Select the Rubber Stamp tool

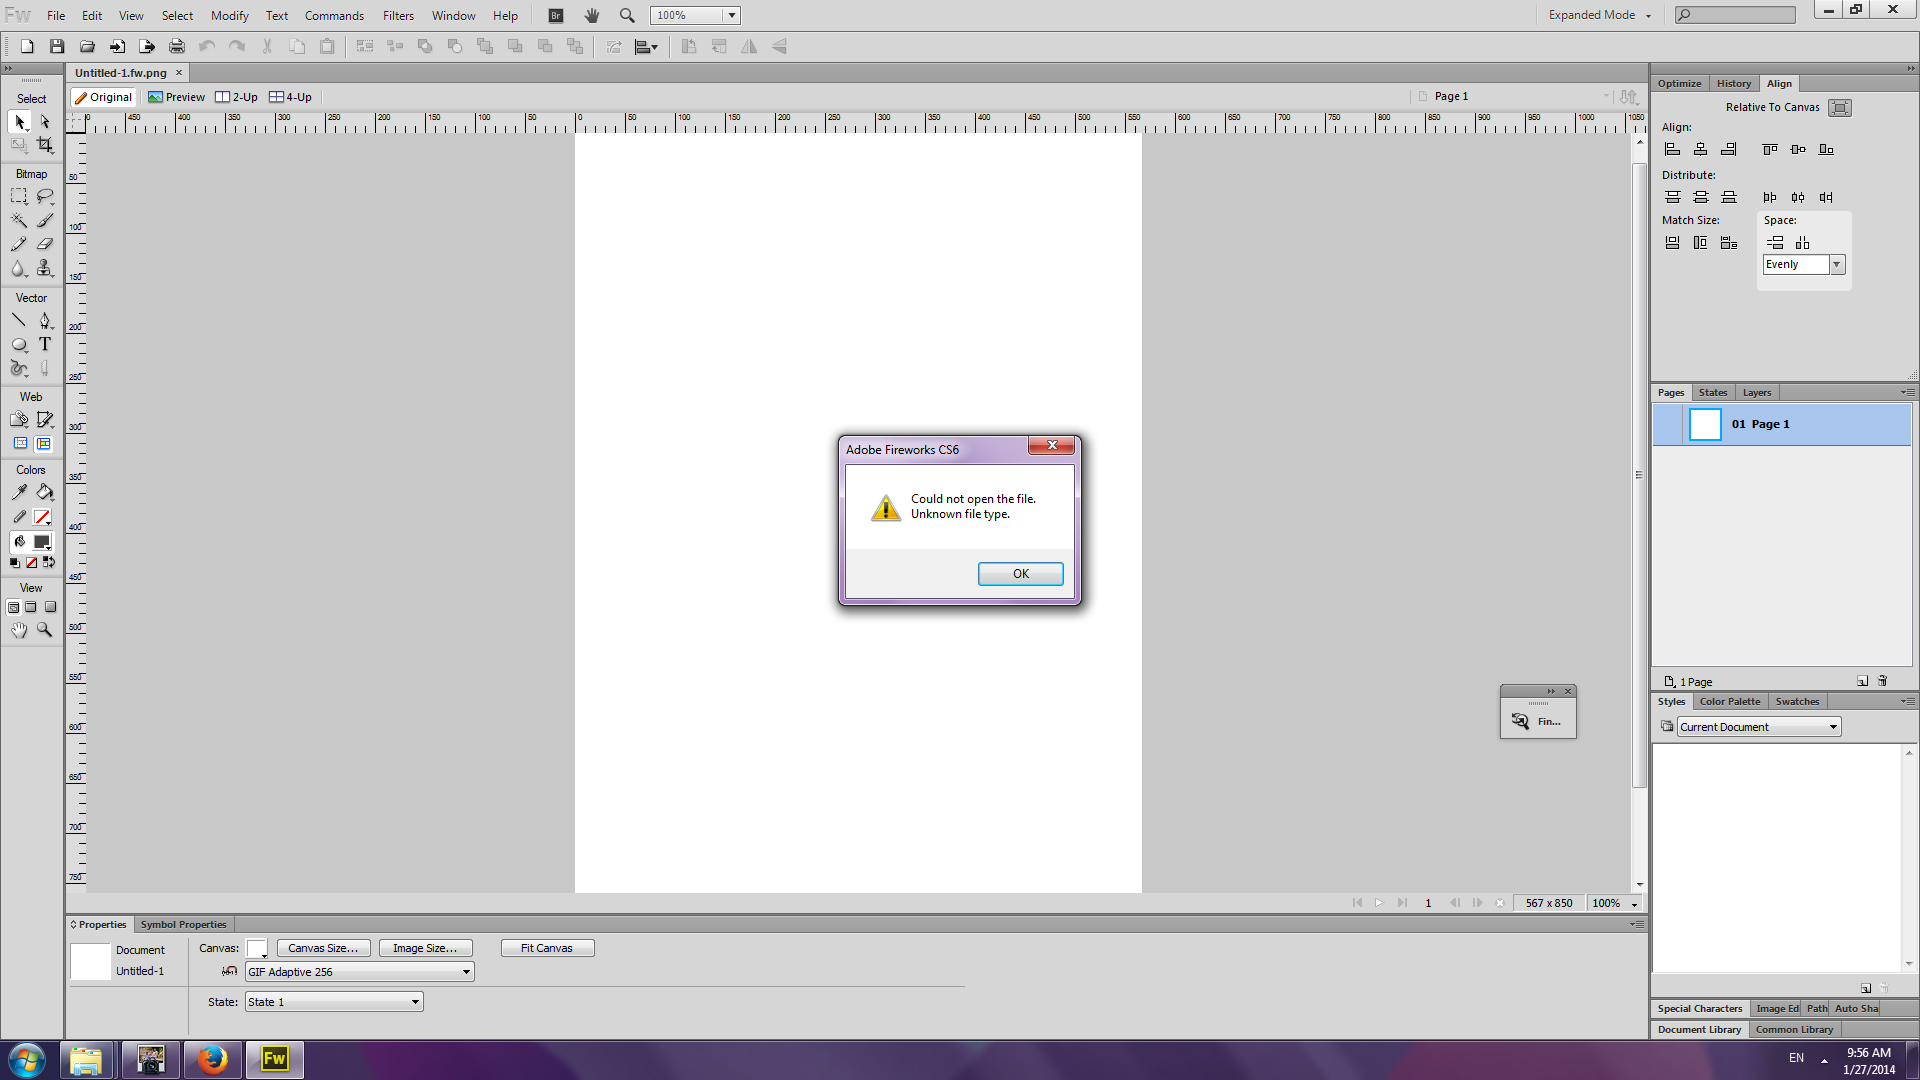45,268
